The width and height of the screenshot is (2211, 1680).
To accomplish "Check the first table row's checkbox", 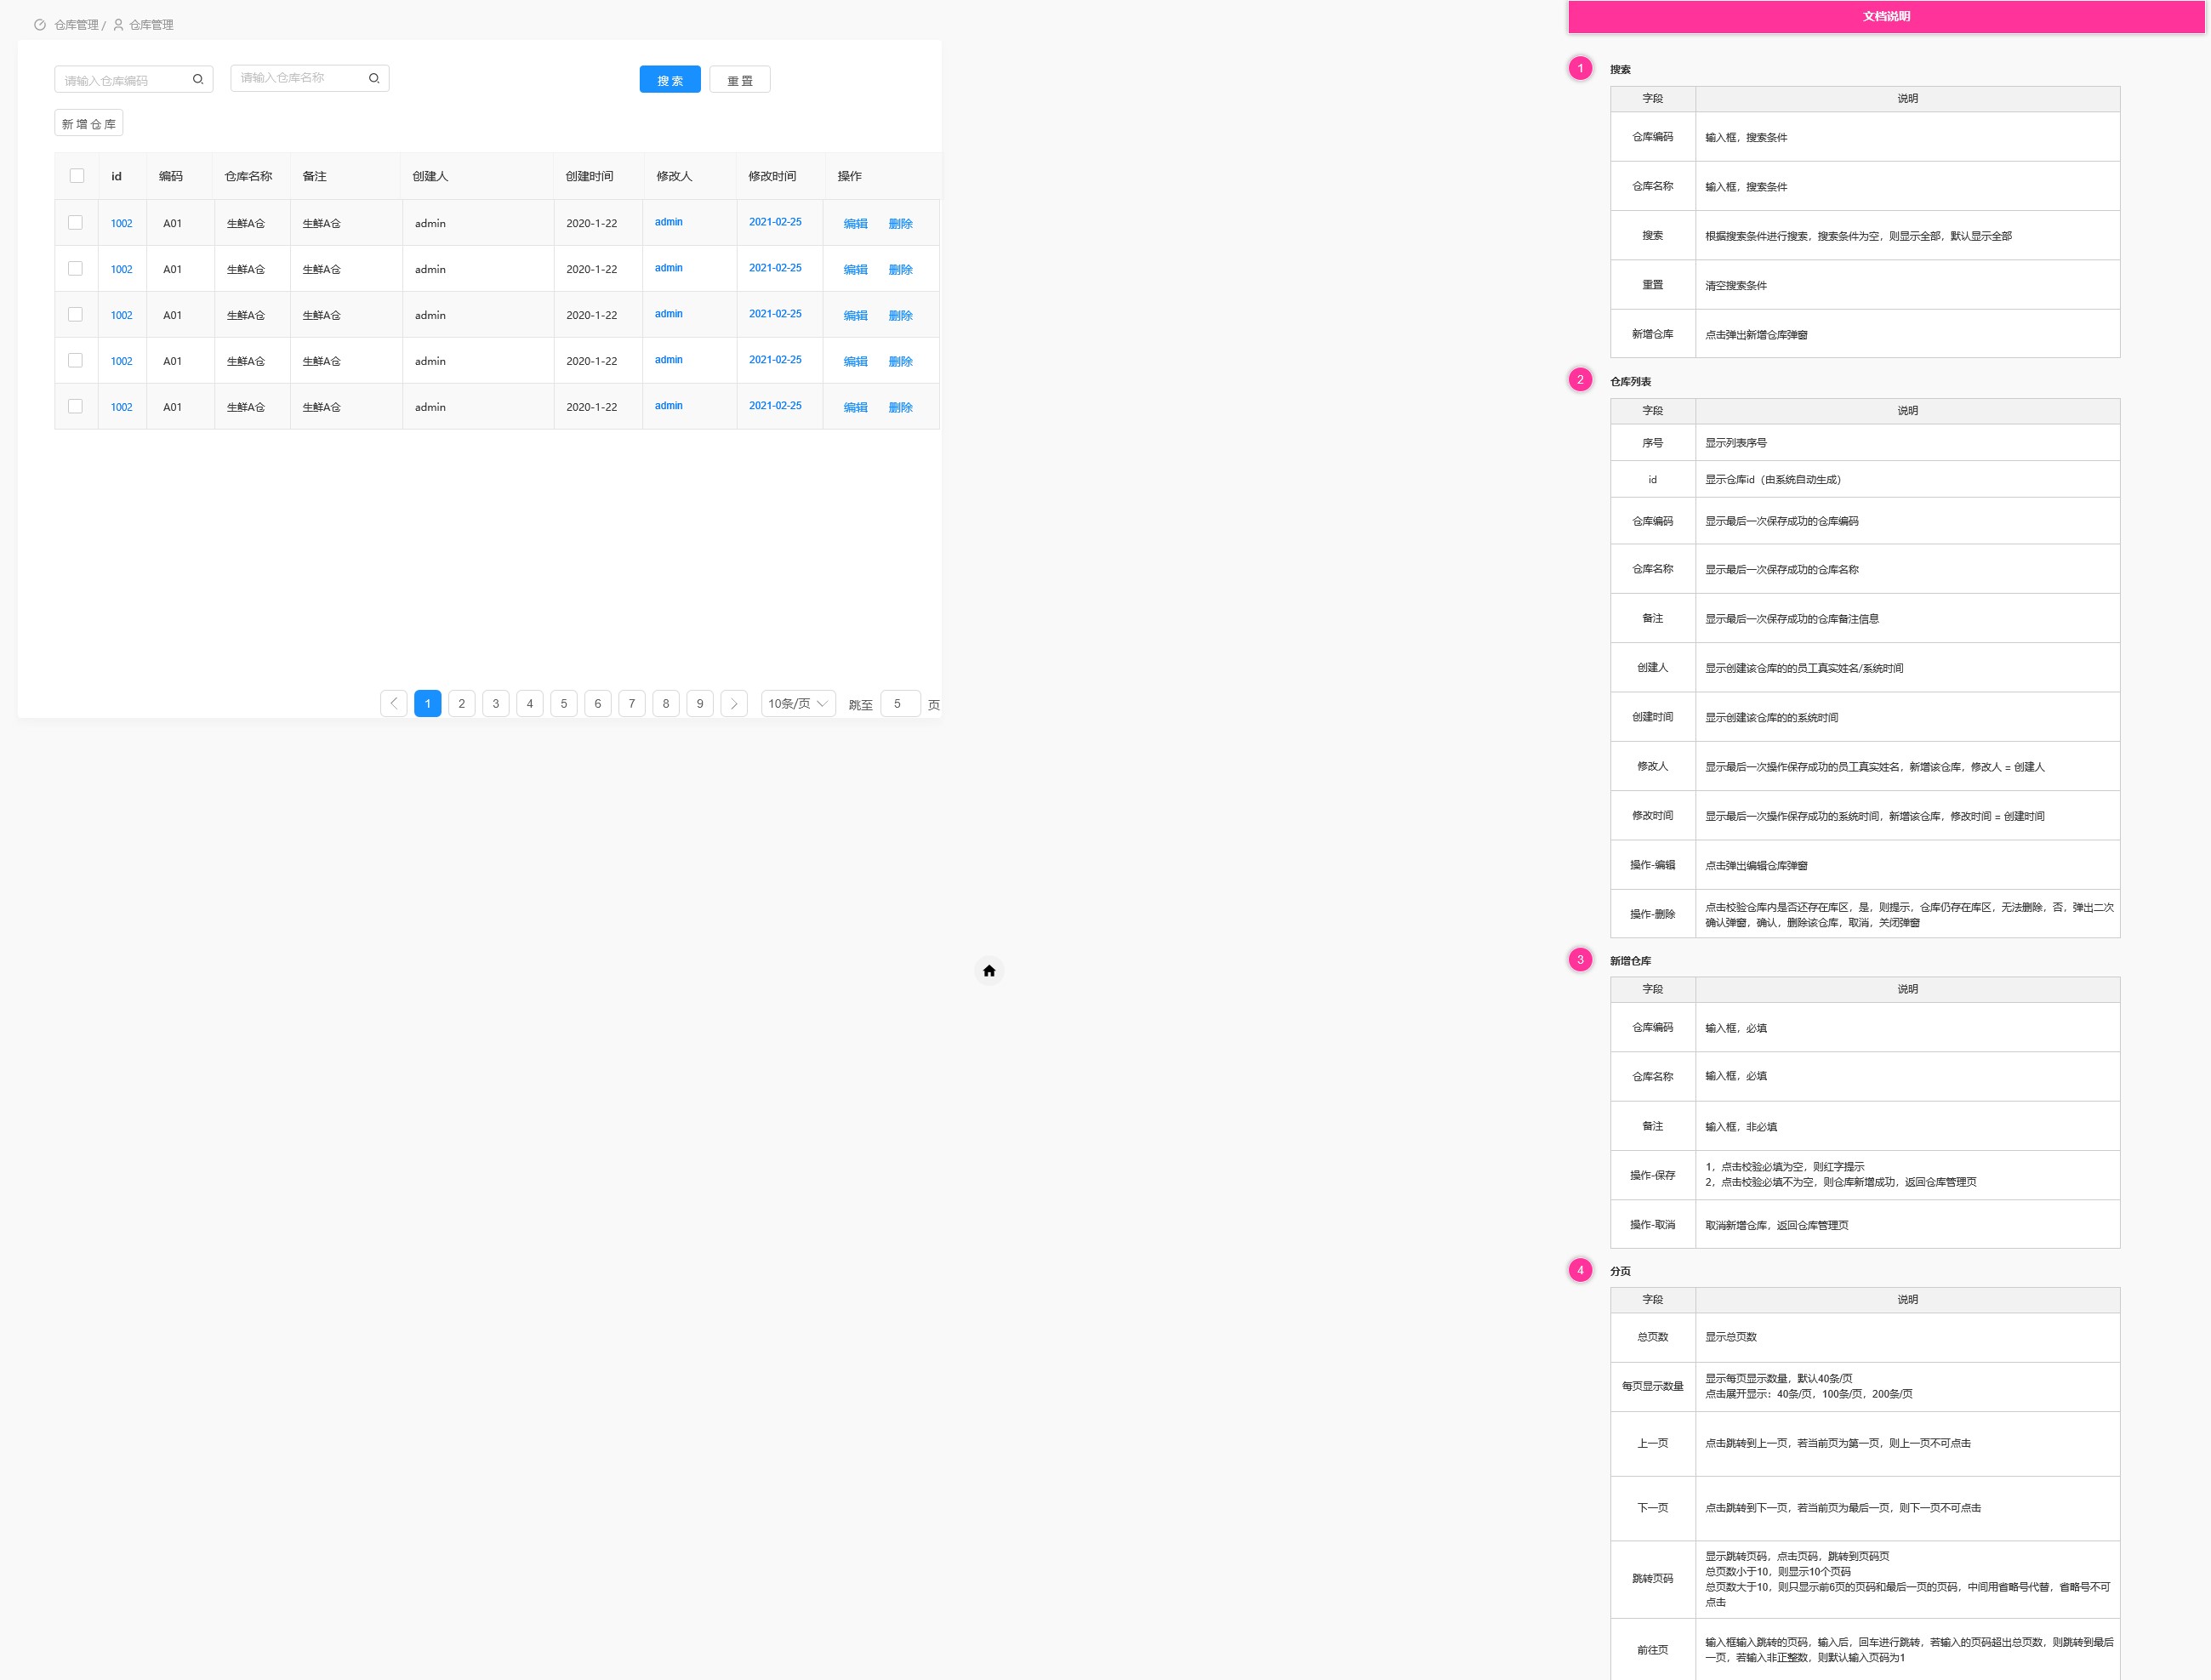I will [75, 222].
